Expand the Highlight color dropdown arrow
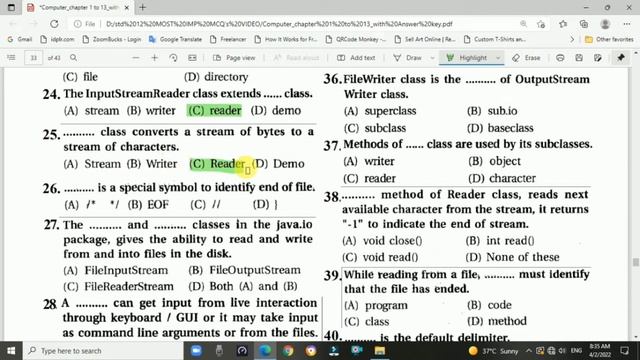This screenshot has height=360, width=640. click(498, 58)
